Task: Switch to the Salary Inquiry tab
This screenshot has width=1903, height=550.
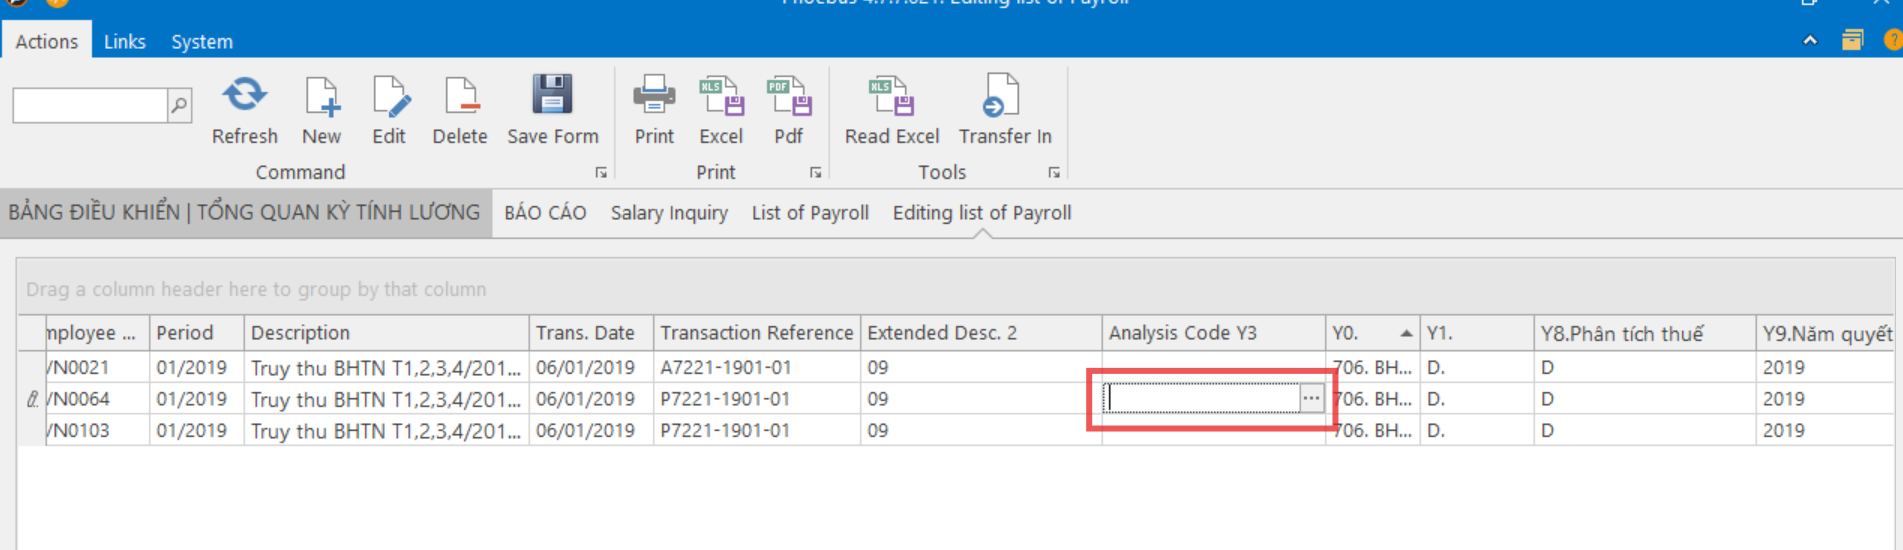Action: point(669,213)
